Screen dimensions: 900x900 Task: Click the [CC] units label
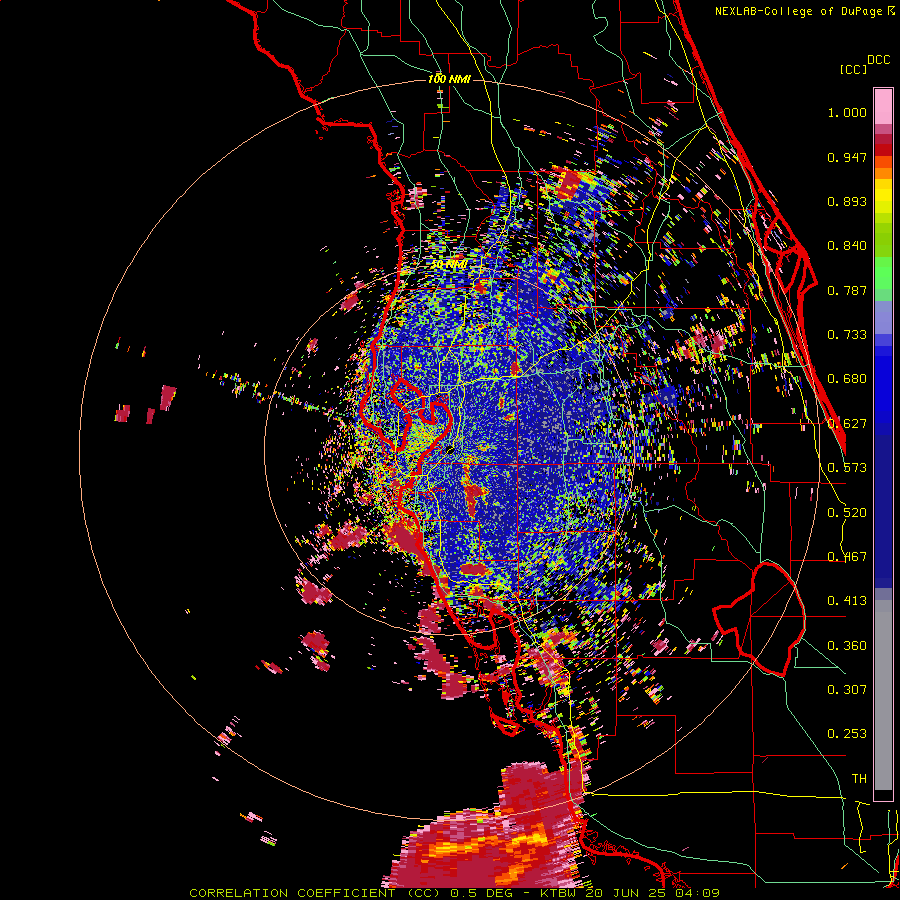853,69
